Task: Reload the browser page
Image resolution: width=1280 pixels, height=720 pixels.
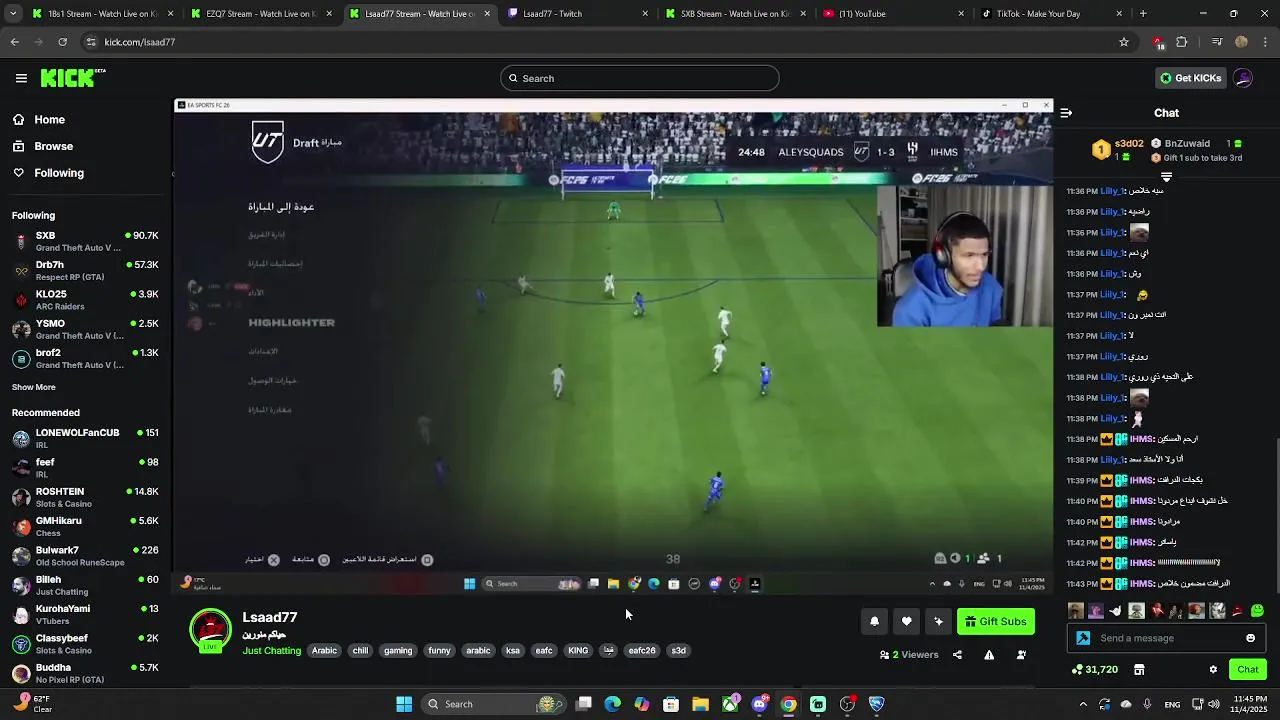Action: 62,42
